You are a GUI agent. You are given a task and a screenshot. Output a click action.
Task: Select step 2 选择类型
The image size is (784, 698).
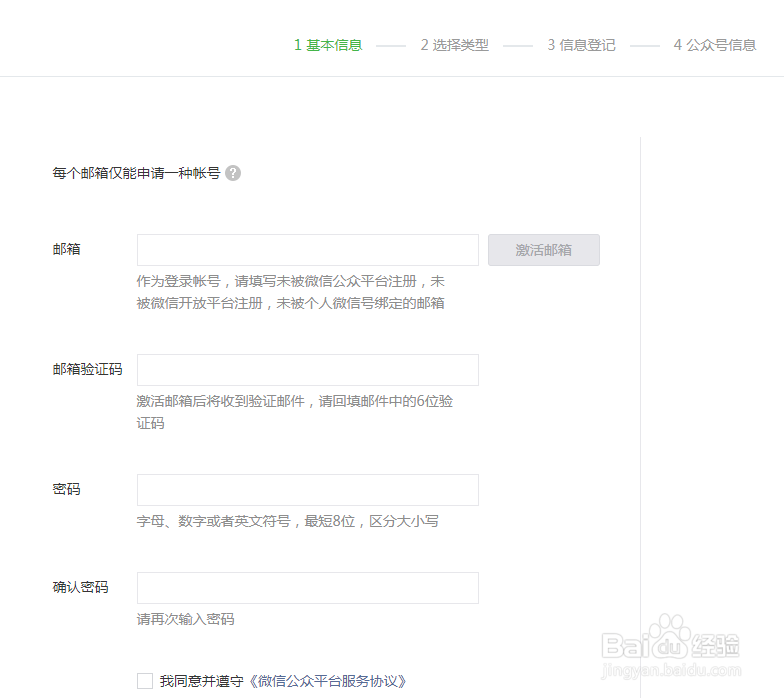(454, 45)
